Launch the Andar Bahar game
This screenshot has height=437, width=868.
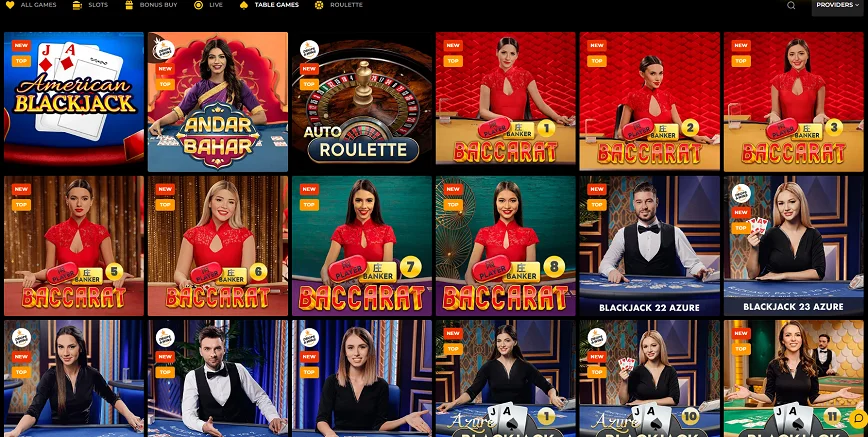point(218,102)
